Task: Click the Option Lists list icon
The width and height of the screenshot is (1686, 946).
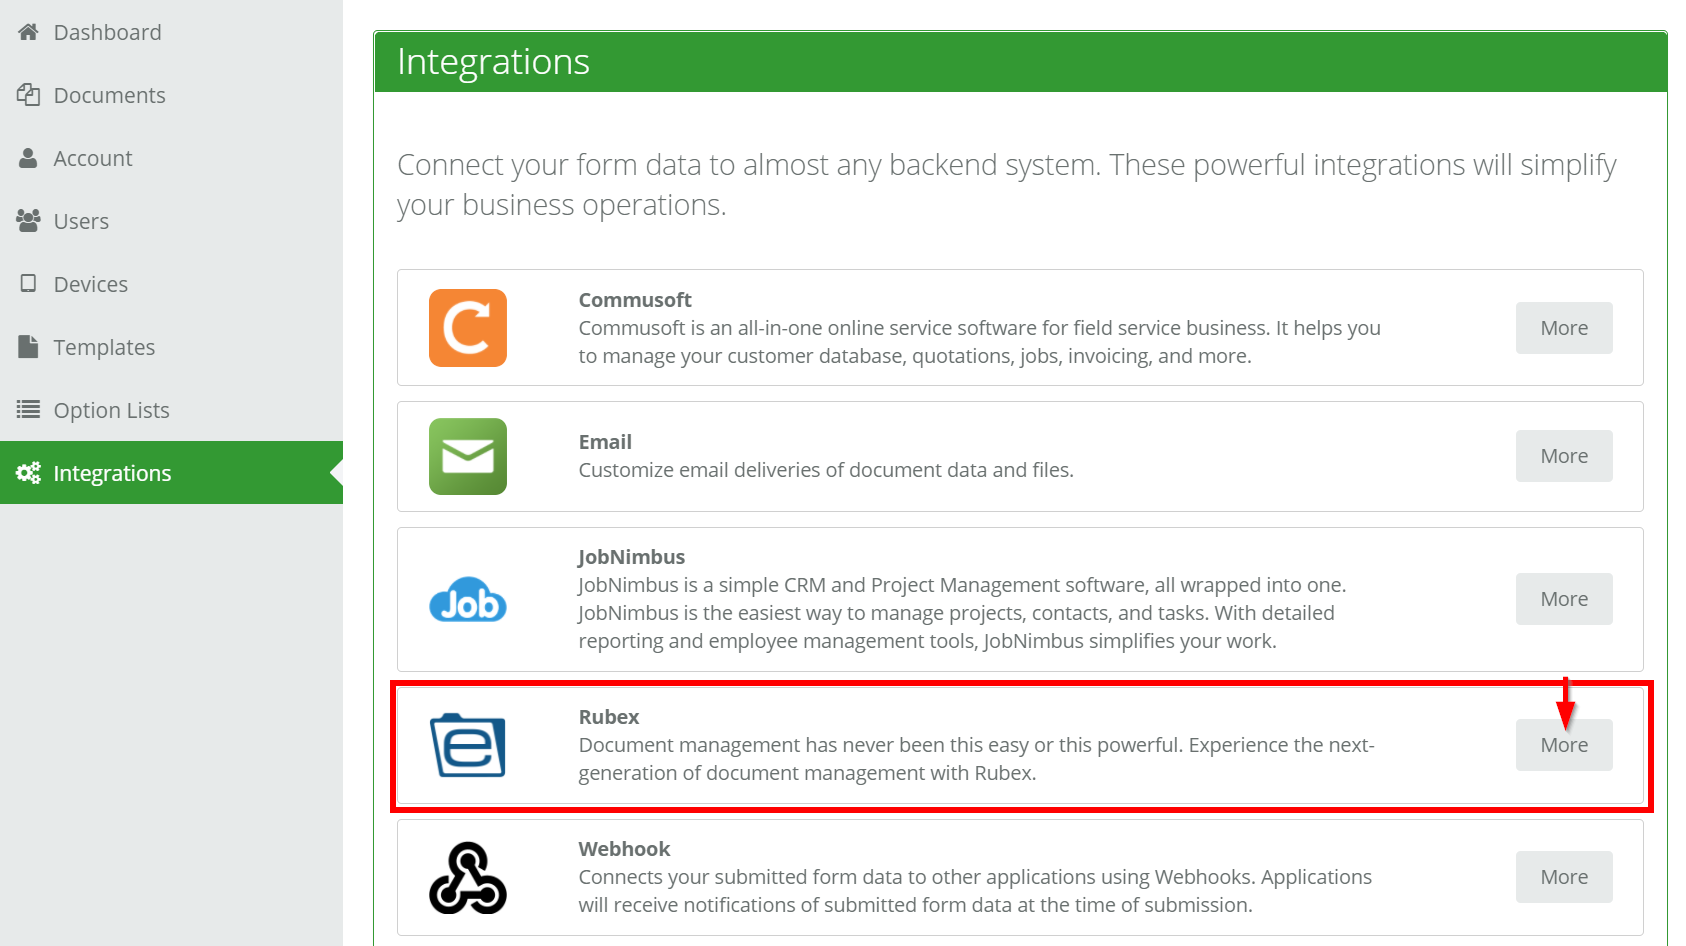Action: click(x=28, y=410)
